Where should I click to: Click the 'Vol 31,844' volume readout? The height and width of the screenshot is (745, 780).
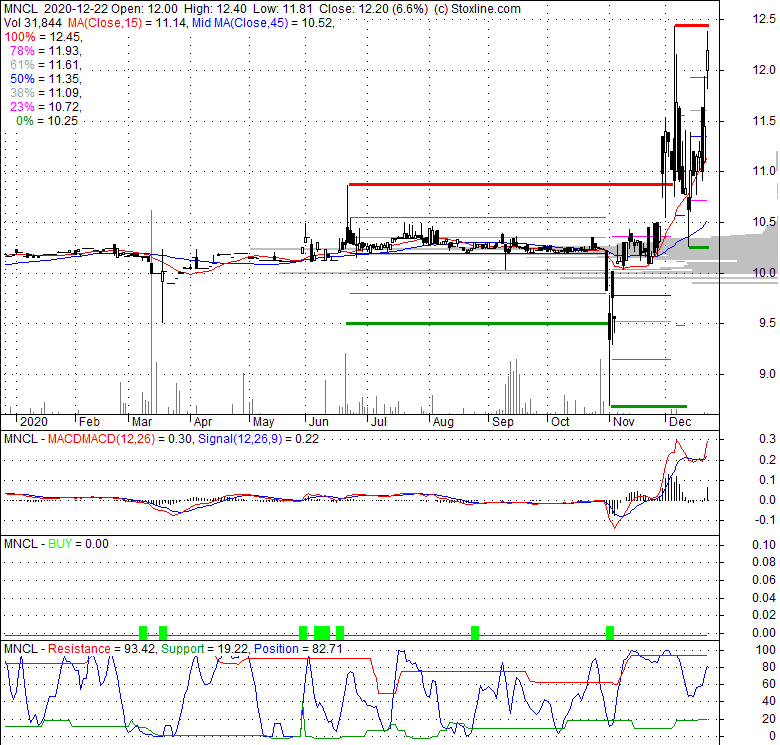coord(33,22)
